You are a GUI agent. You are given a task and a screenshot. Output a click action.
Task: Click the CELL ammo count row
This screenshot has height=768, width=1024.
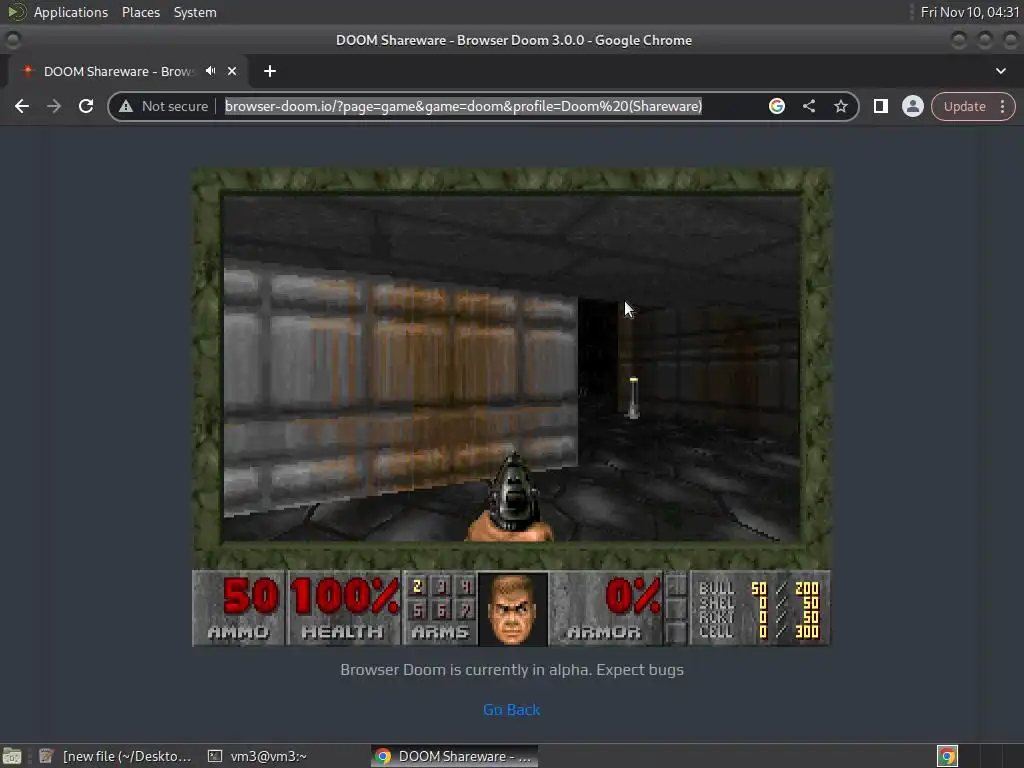(x=759, y=632)
